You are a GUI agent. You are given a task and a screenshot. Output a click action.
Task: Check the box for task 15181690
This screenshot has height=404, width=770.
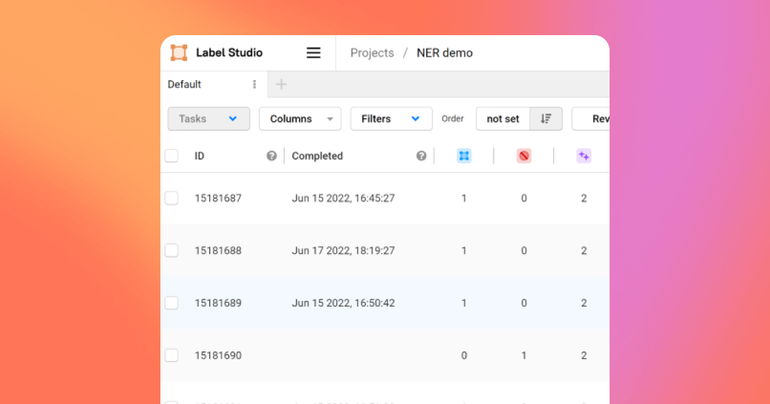(x=171, y=355)
